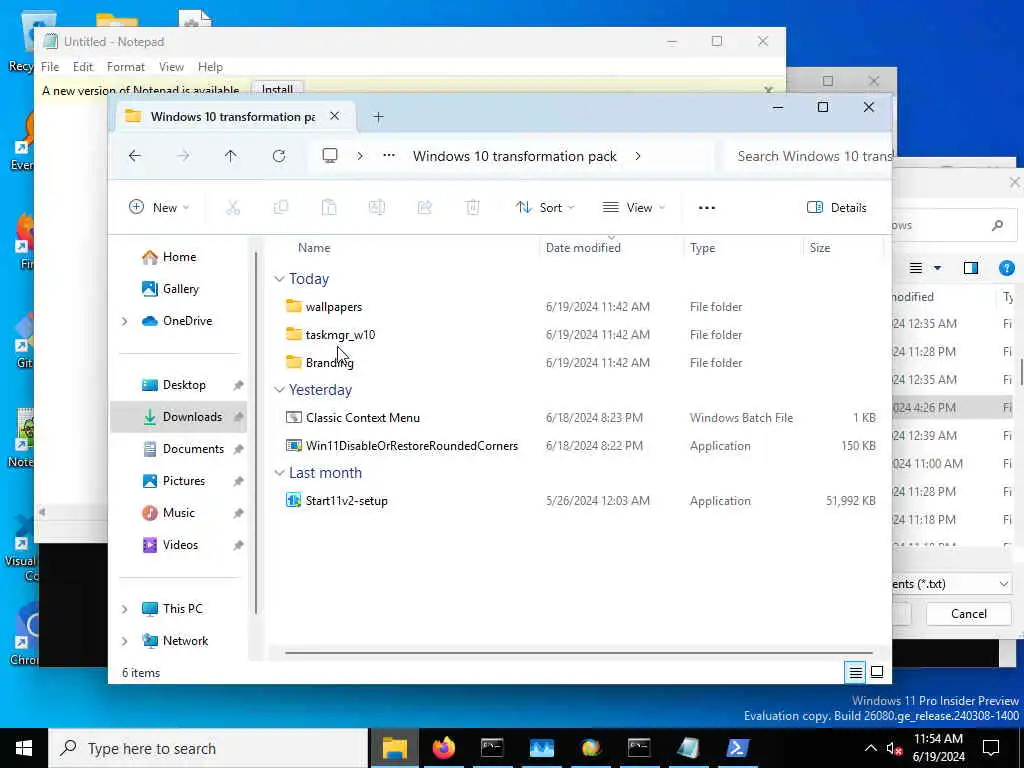1024x768 pixels.
Task: Open the Notepad Format menu
Action: tap(125, 67)
